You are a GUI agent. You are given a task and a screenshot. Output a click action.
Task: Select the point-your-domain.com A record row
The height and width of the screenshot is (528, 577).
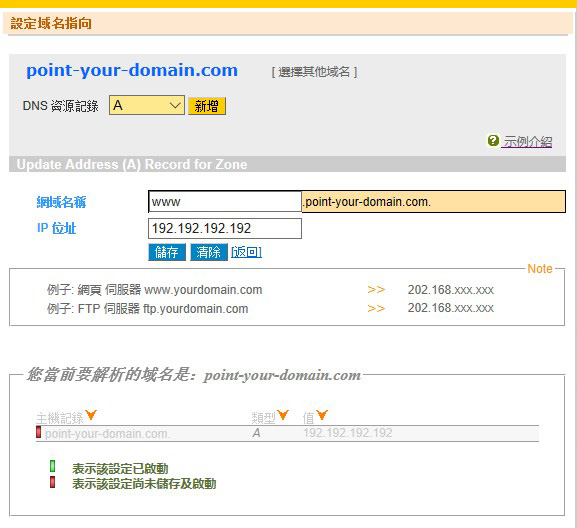(x=287, y=433)
